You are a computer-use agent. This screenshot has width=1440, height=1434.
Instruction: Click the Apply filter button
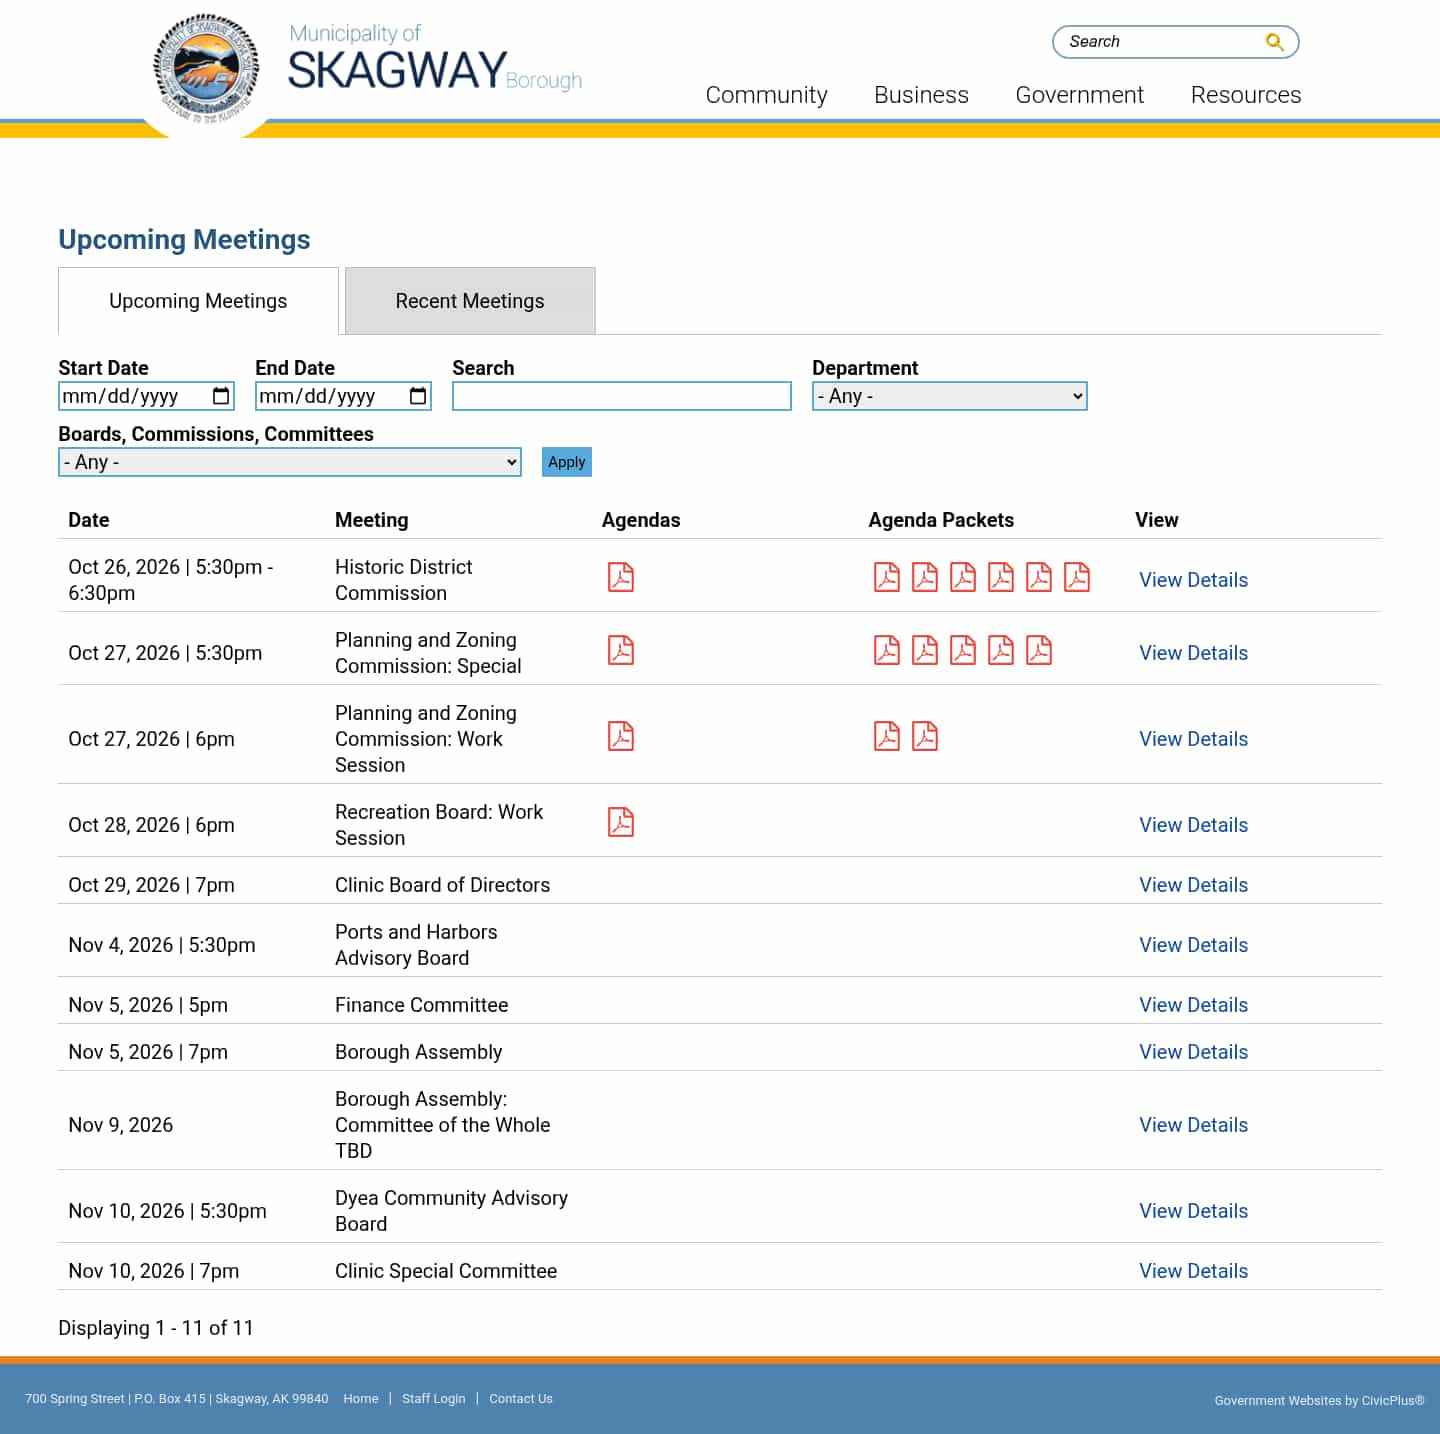[567, 462]
